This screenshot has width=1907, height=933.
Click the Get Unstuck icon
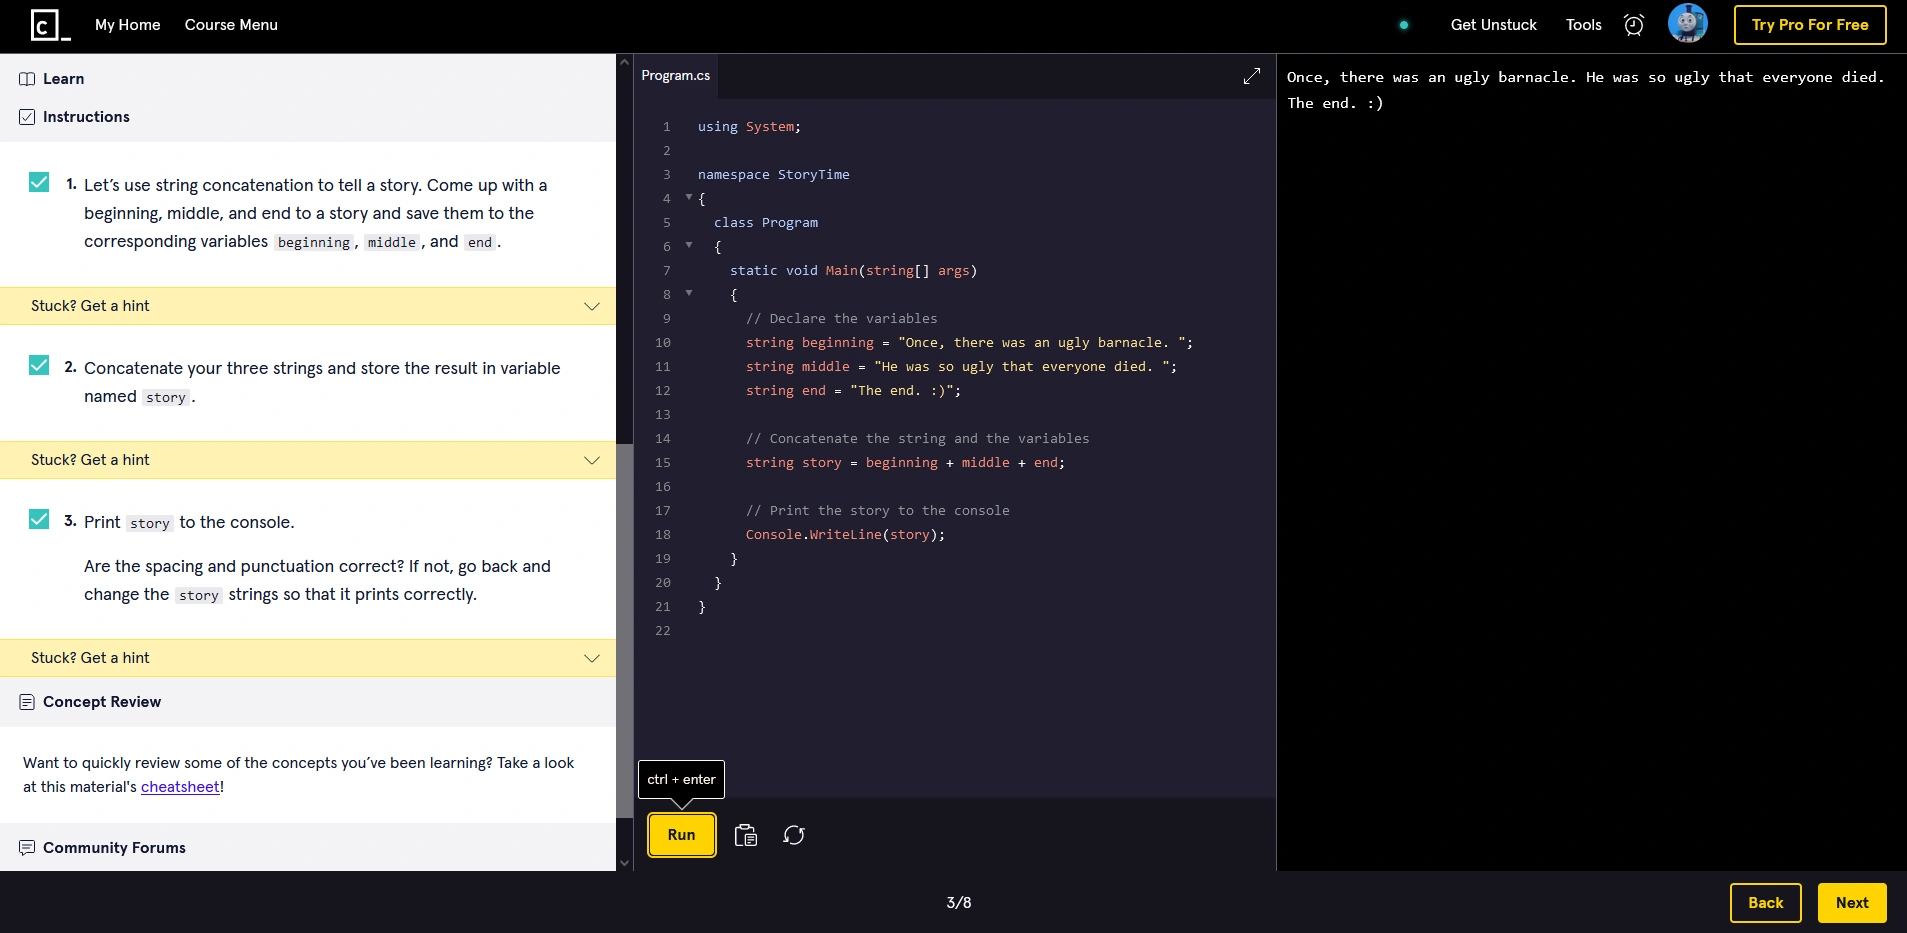click(1492, 24)
